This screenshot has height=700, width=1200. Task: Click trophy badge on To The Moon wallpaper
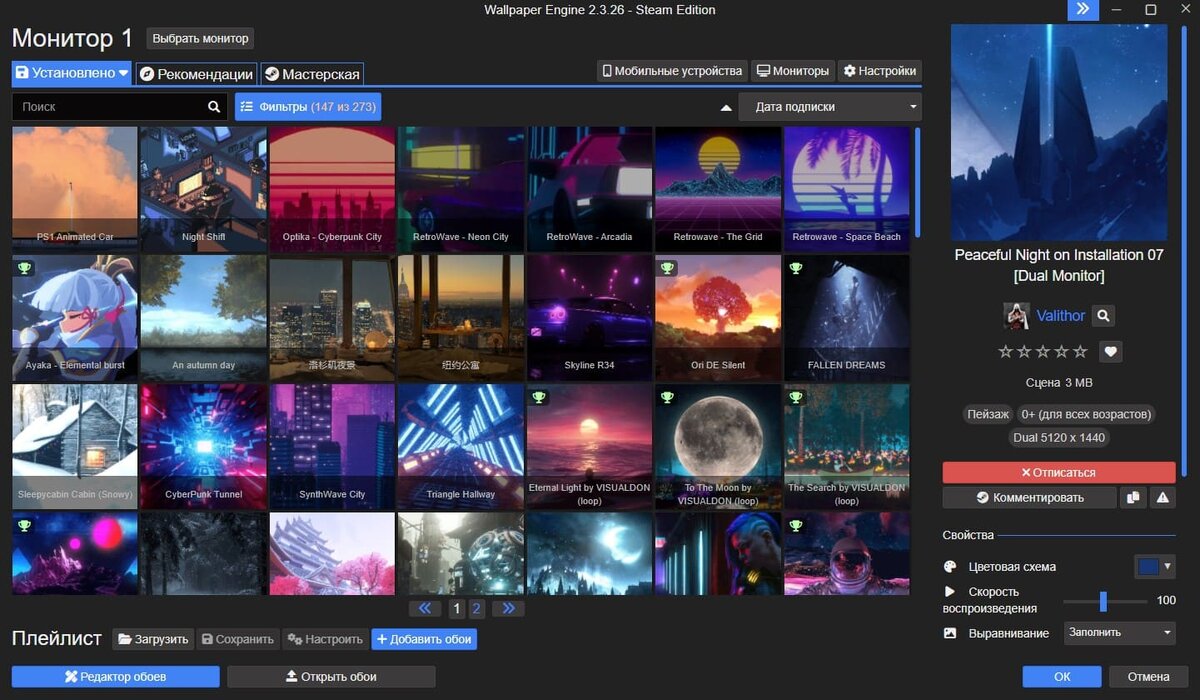[667, 398]
